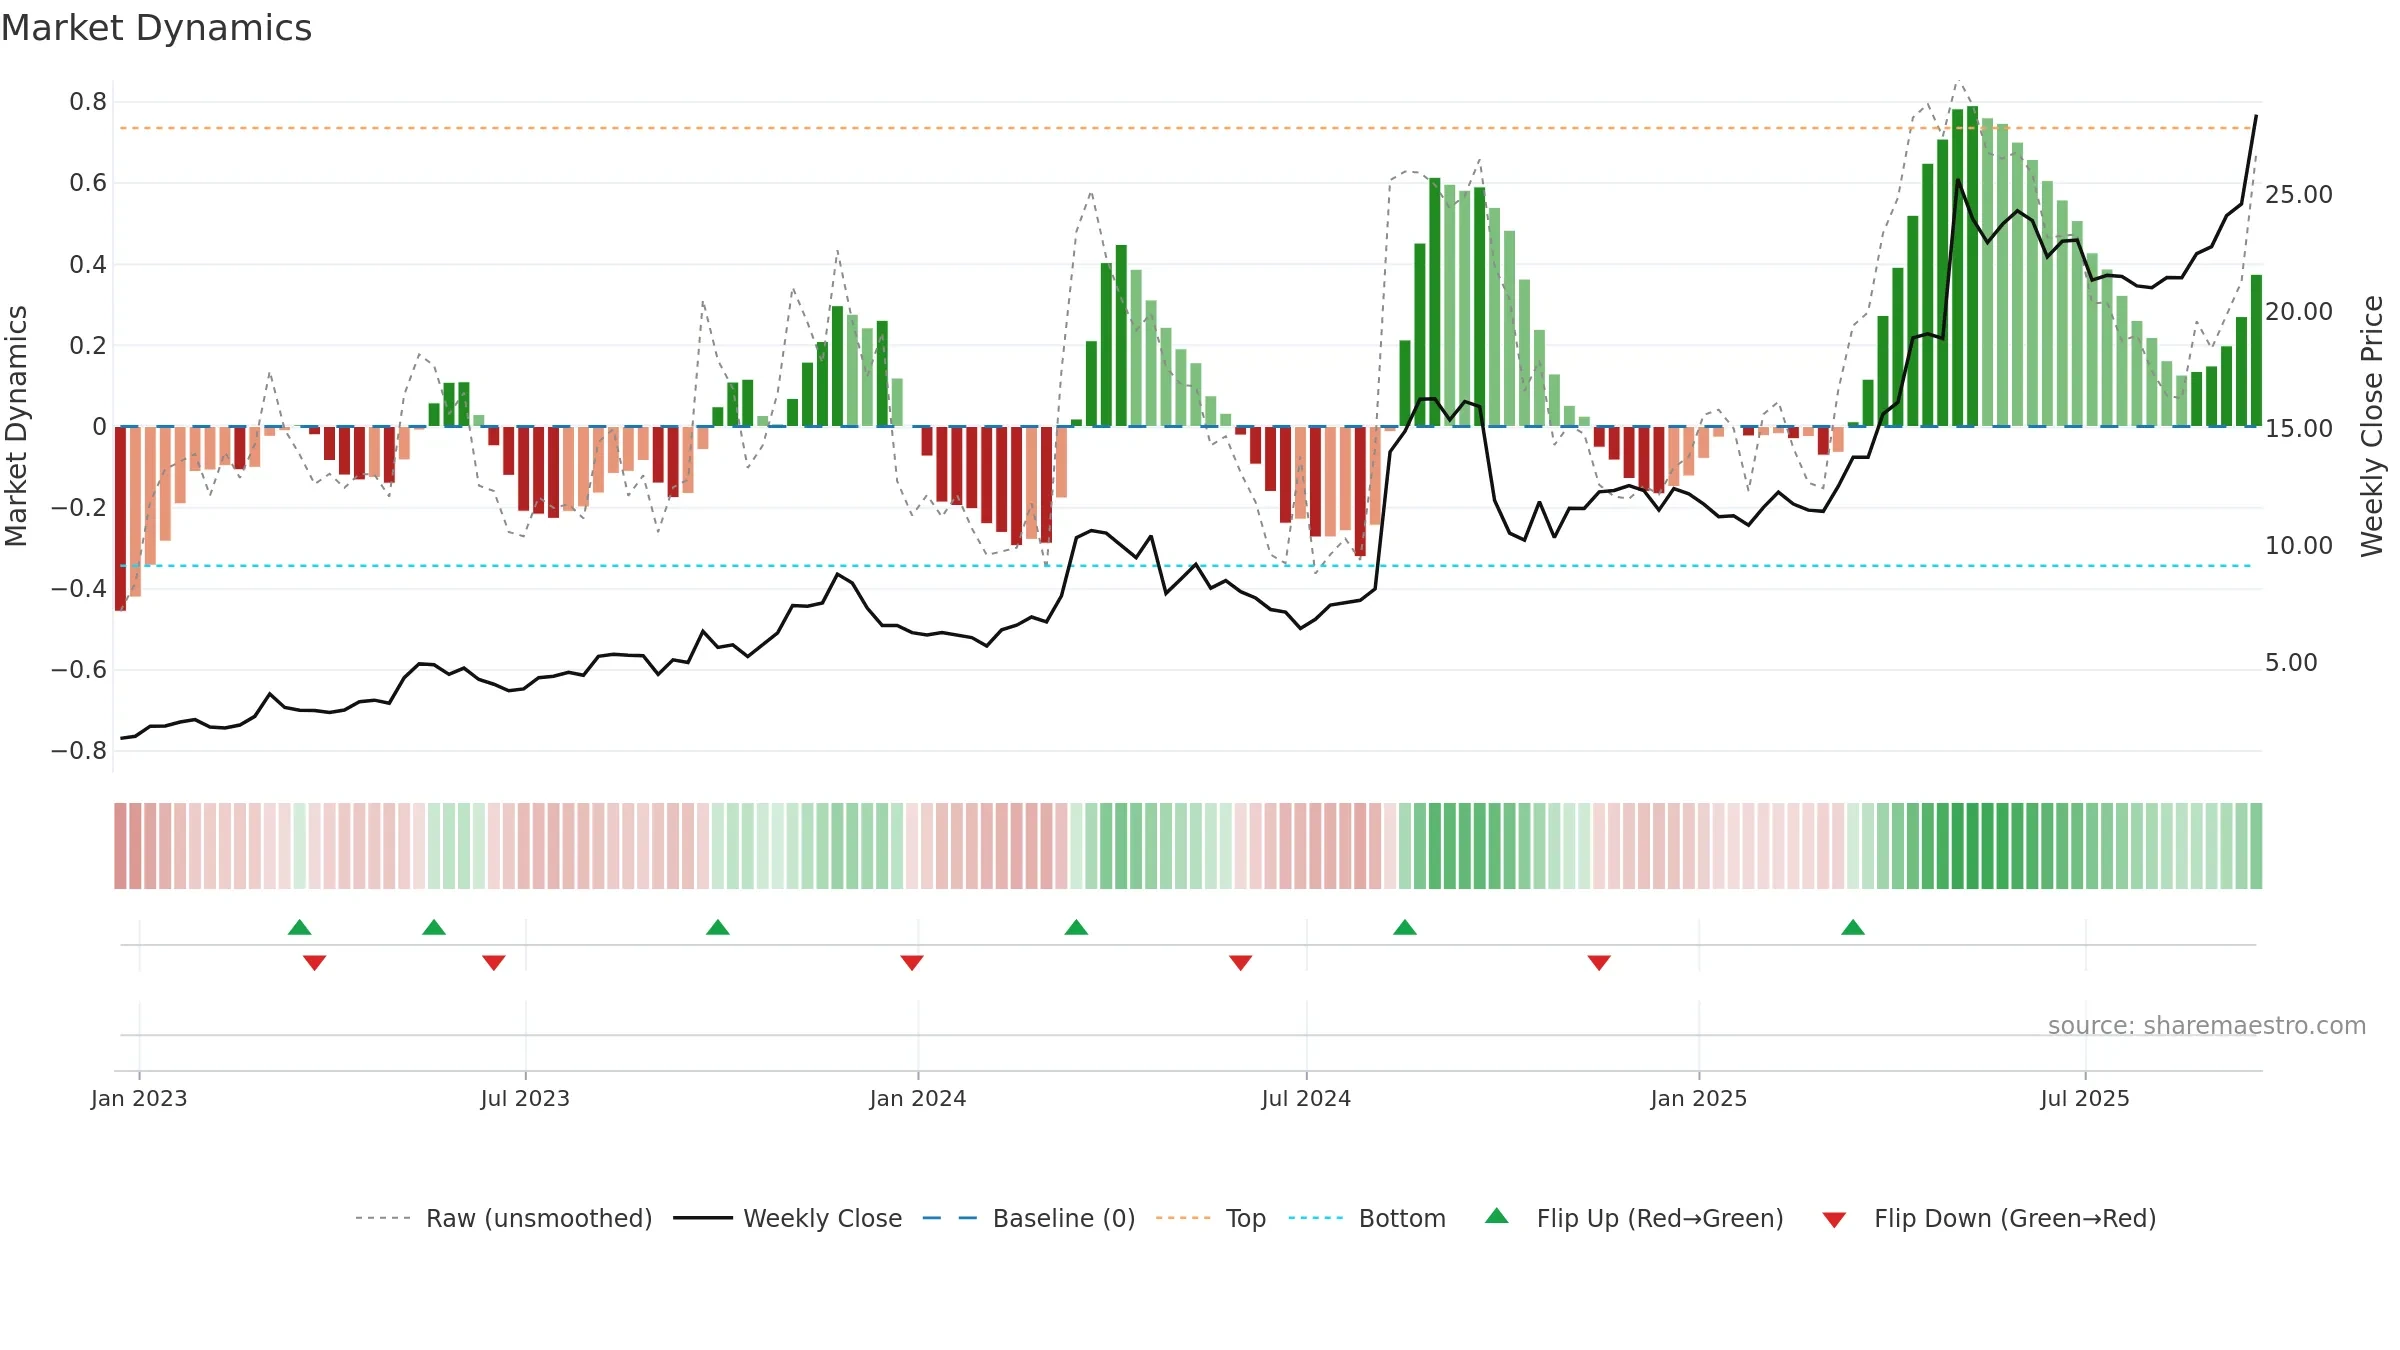Toggle the Raw (unsmoothed) legend entry
This screenshot has width=2400, height=1350.
tap(504, 1218)
